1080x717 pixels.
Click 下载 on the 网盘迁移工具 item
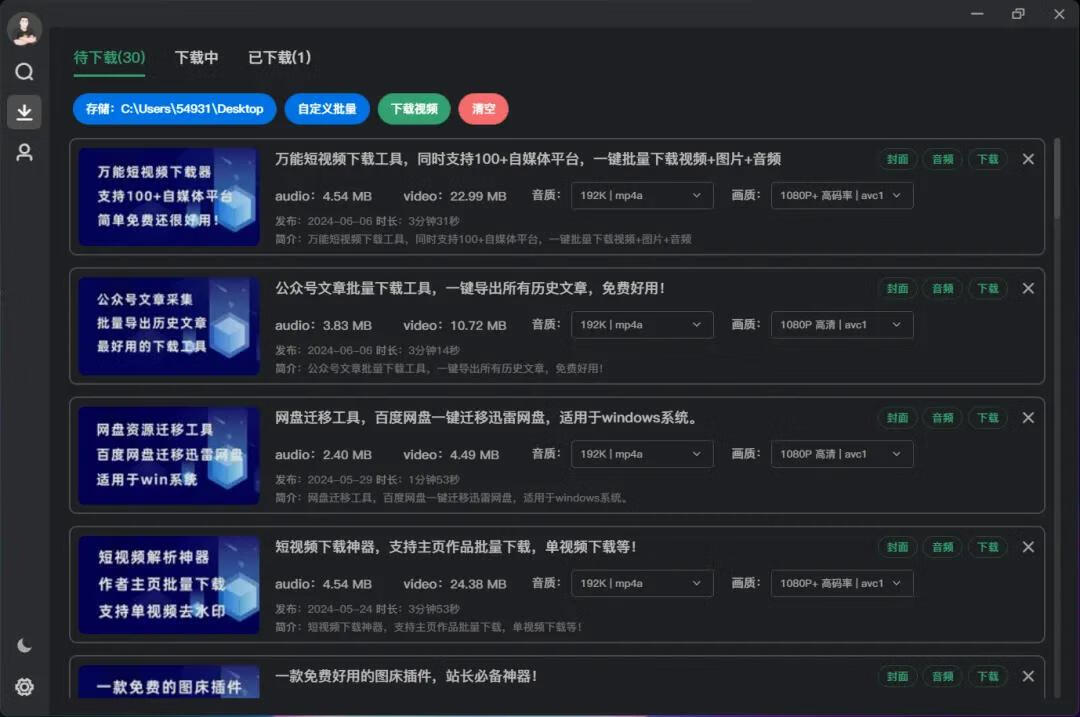coord(988,417)
